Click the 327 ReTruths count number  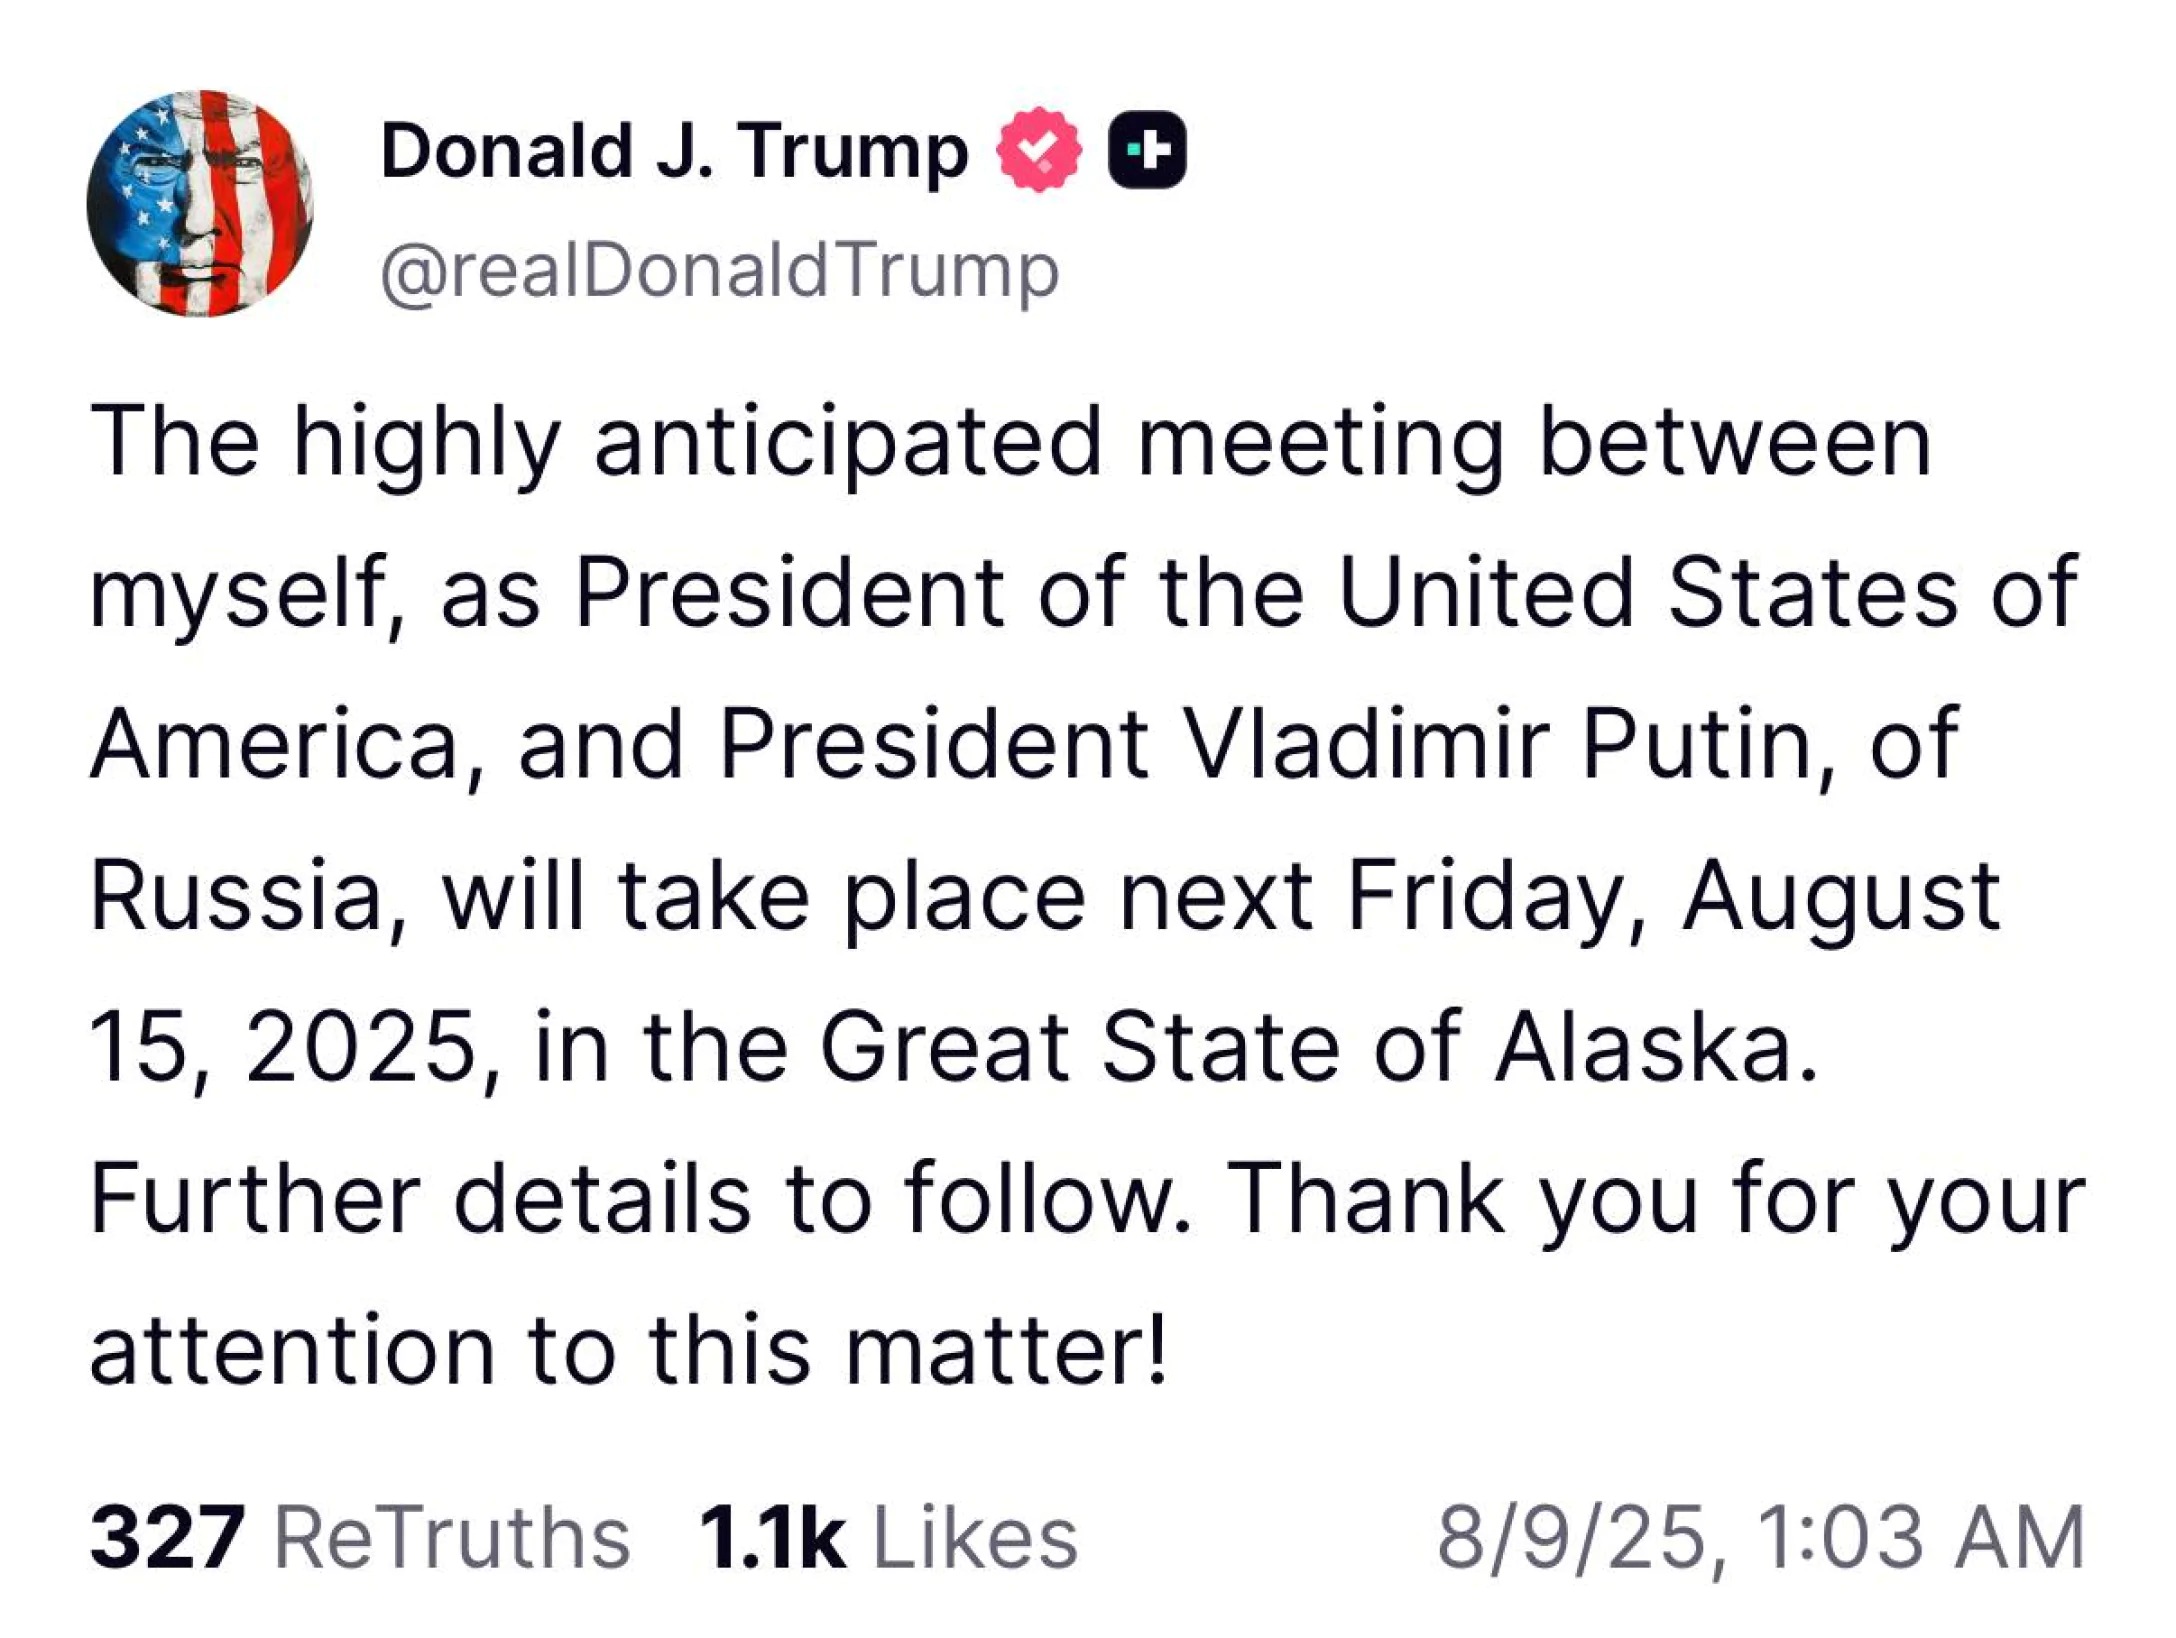(166, 1536)
